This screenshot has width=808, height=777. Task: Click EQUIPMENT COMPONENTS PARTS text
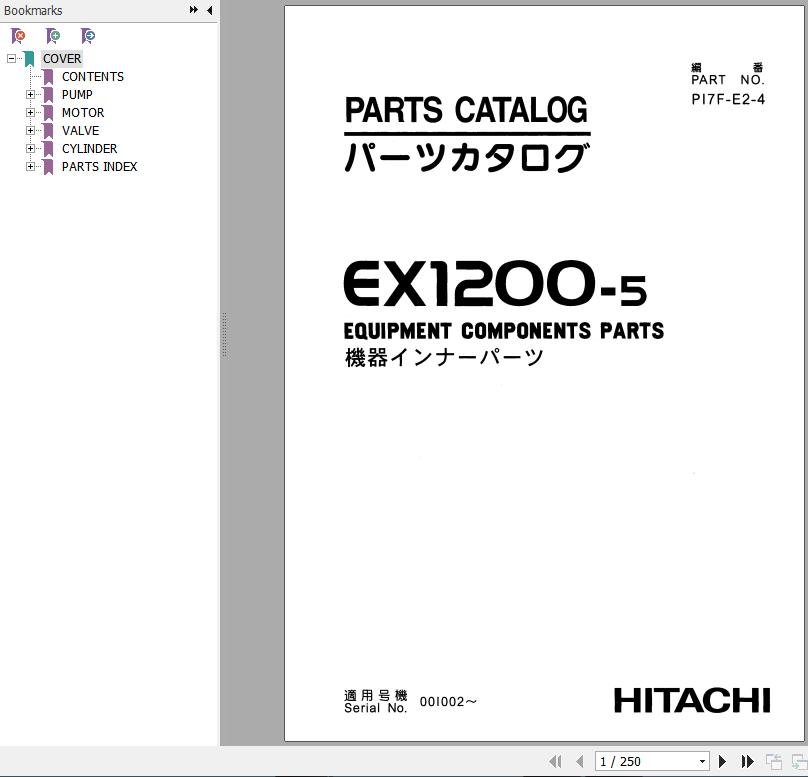coord(503,331)
